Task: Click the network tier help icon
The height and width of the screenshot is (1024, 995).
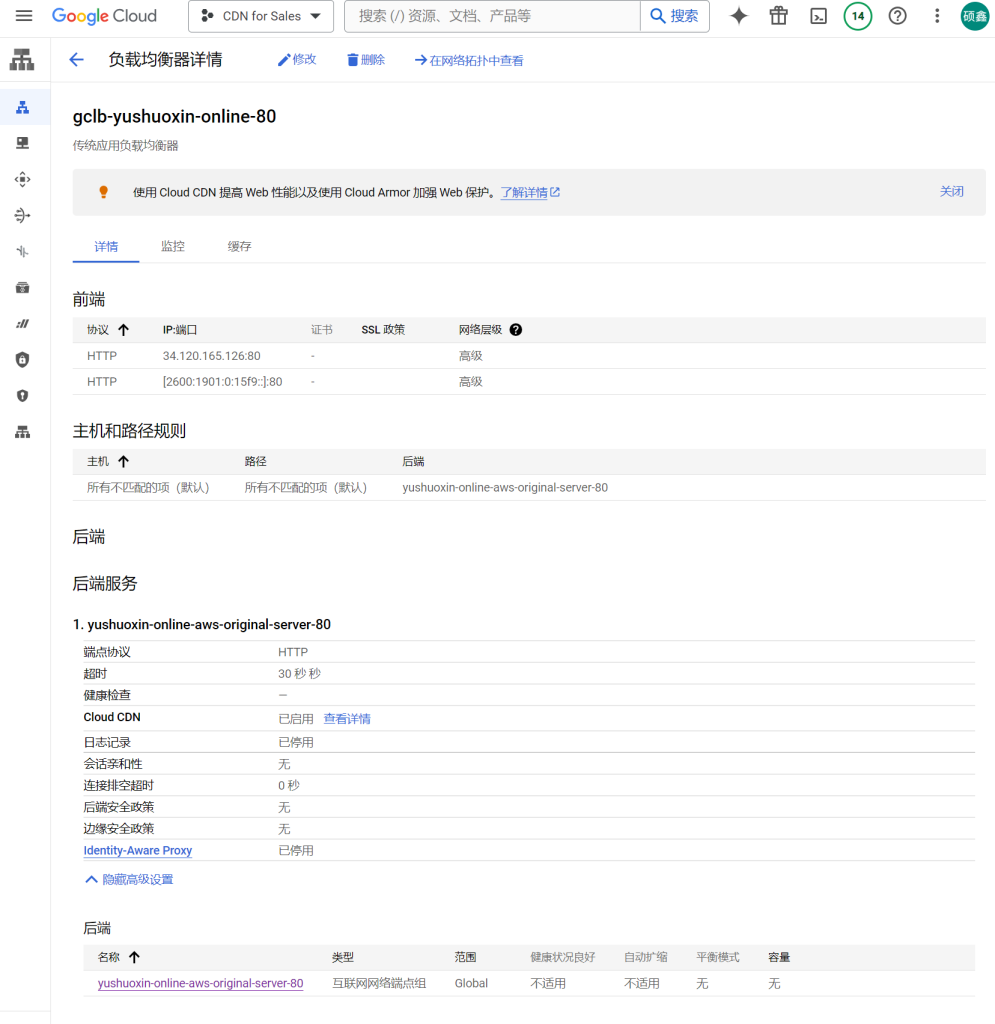Action: coord(516,330)
